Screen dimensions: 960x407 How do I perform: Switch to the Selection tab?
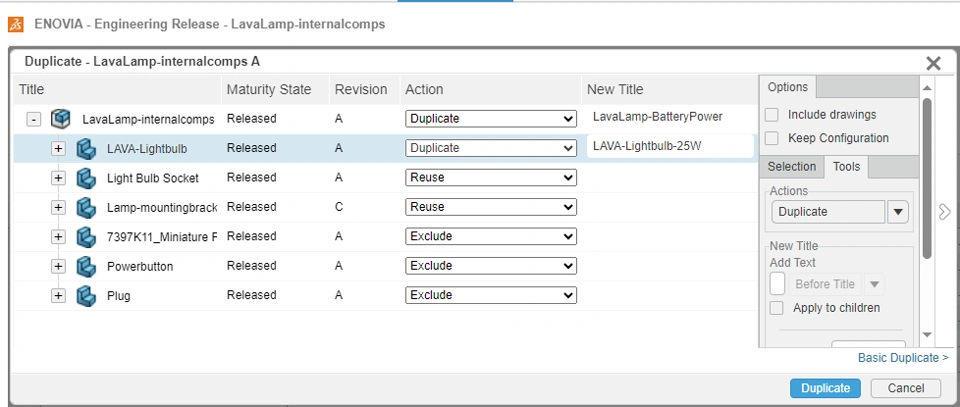click(x=792, y=167)
